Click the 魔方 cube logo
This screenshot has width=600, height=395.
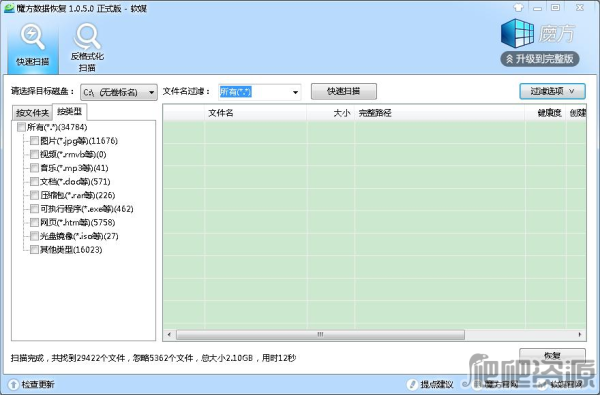[x=517, y=33]
